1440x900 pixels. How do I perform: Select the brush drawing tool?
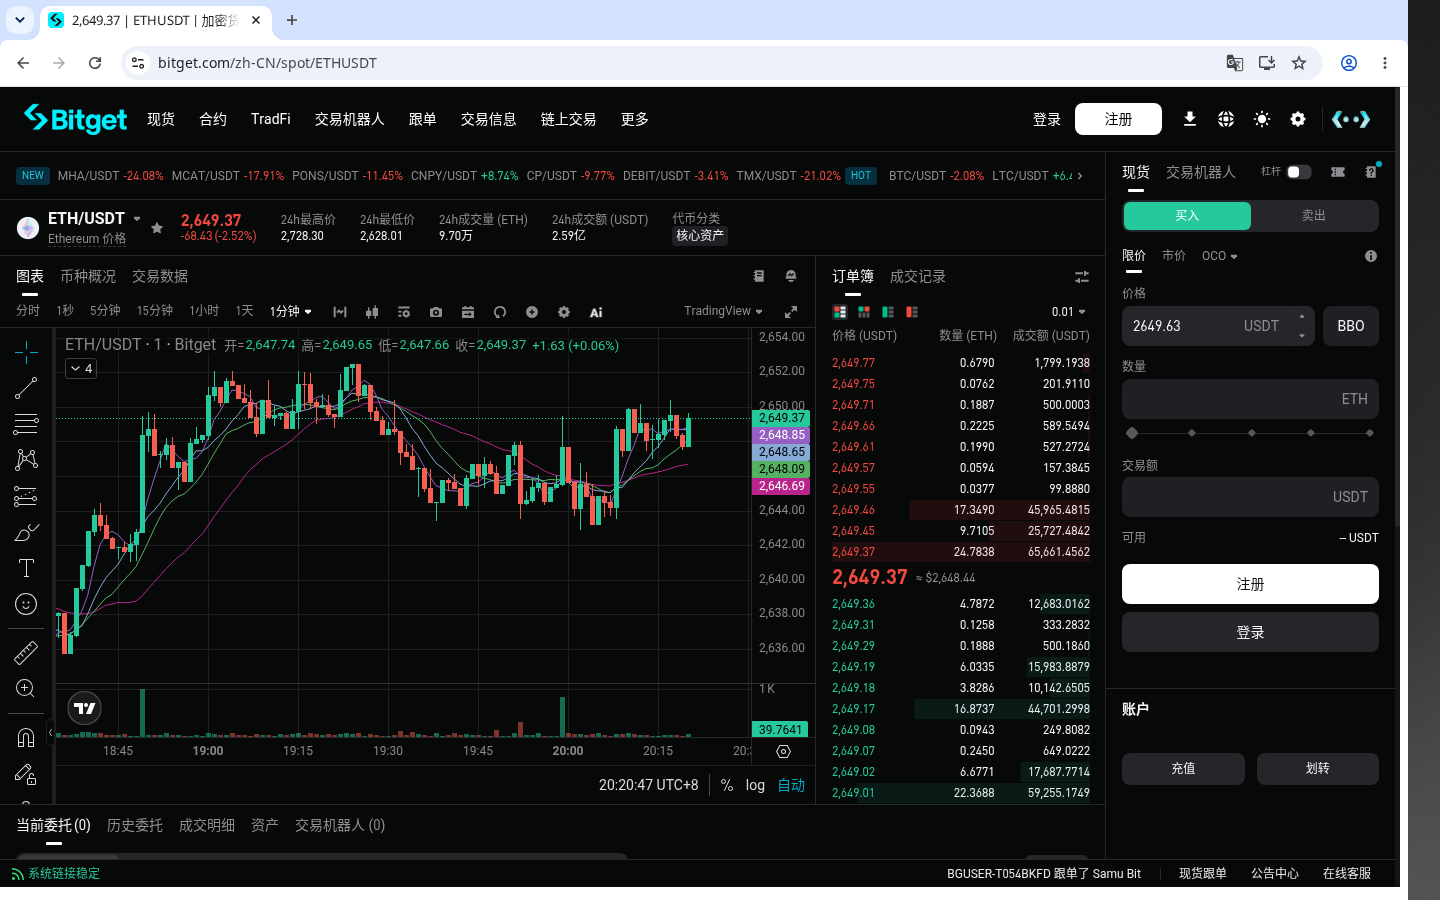pyautogui.click(x=26, y=532)
